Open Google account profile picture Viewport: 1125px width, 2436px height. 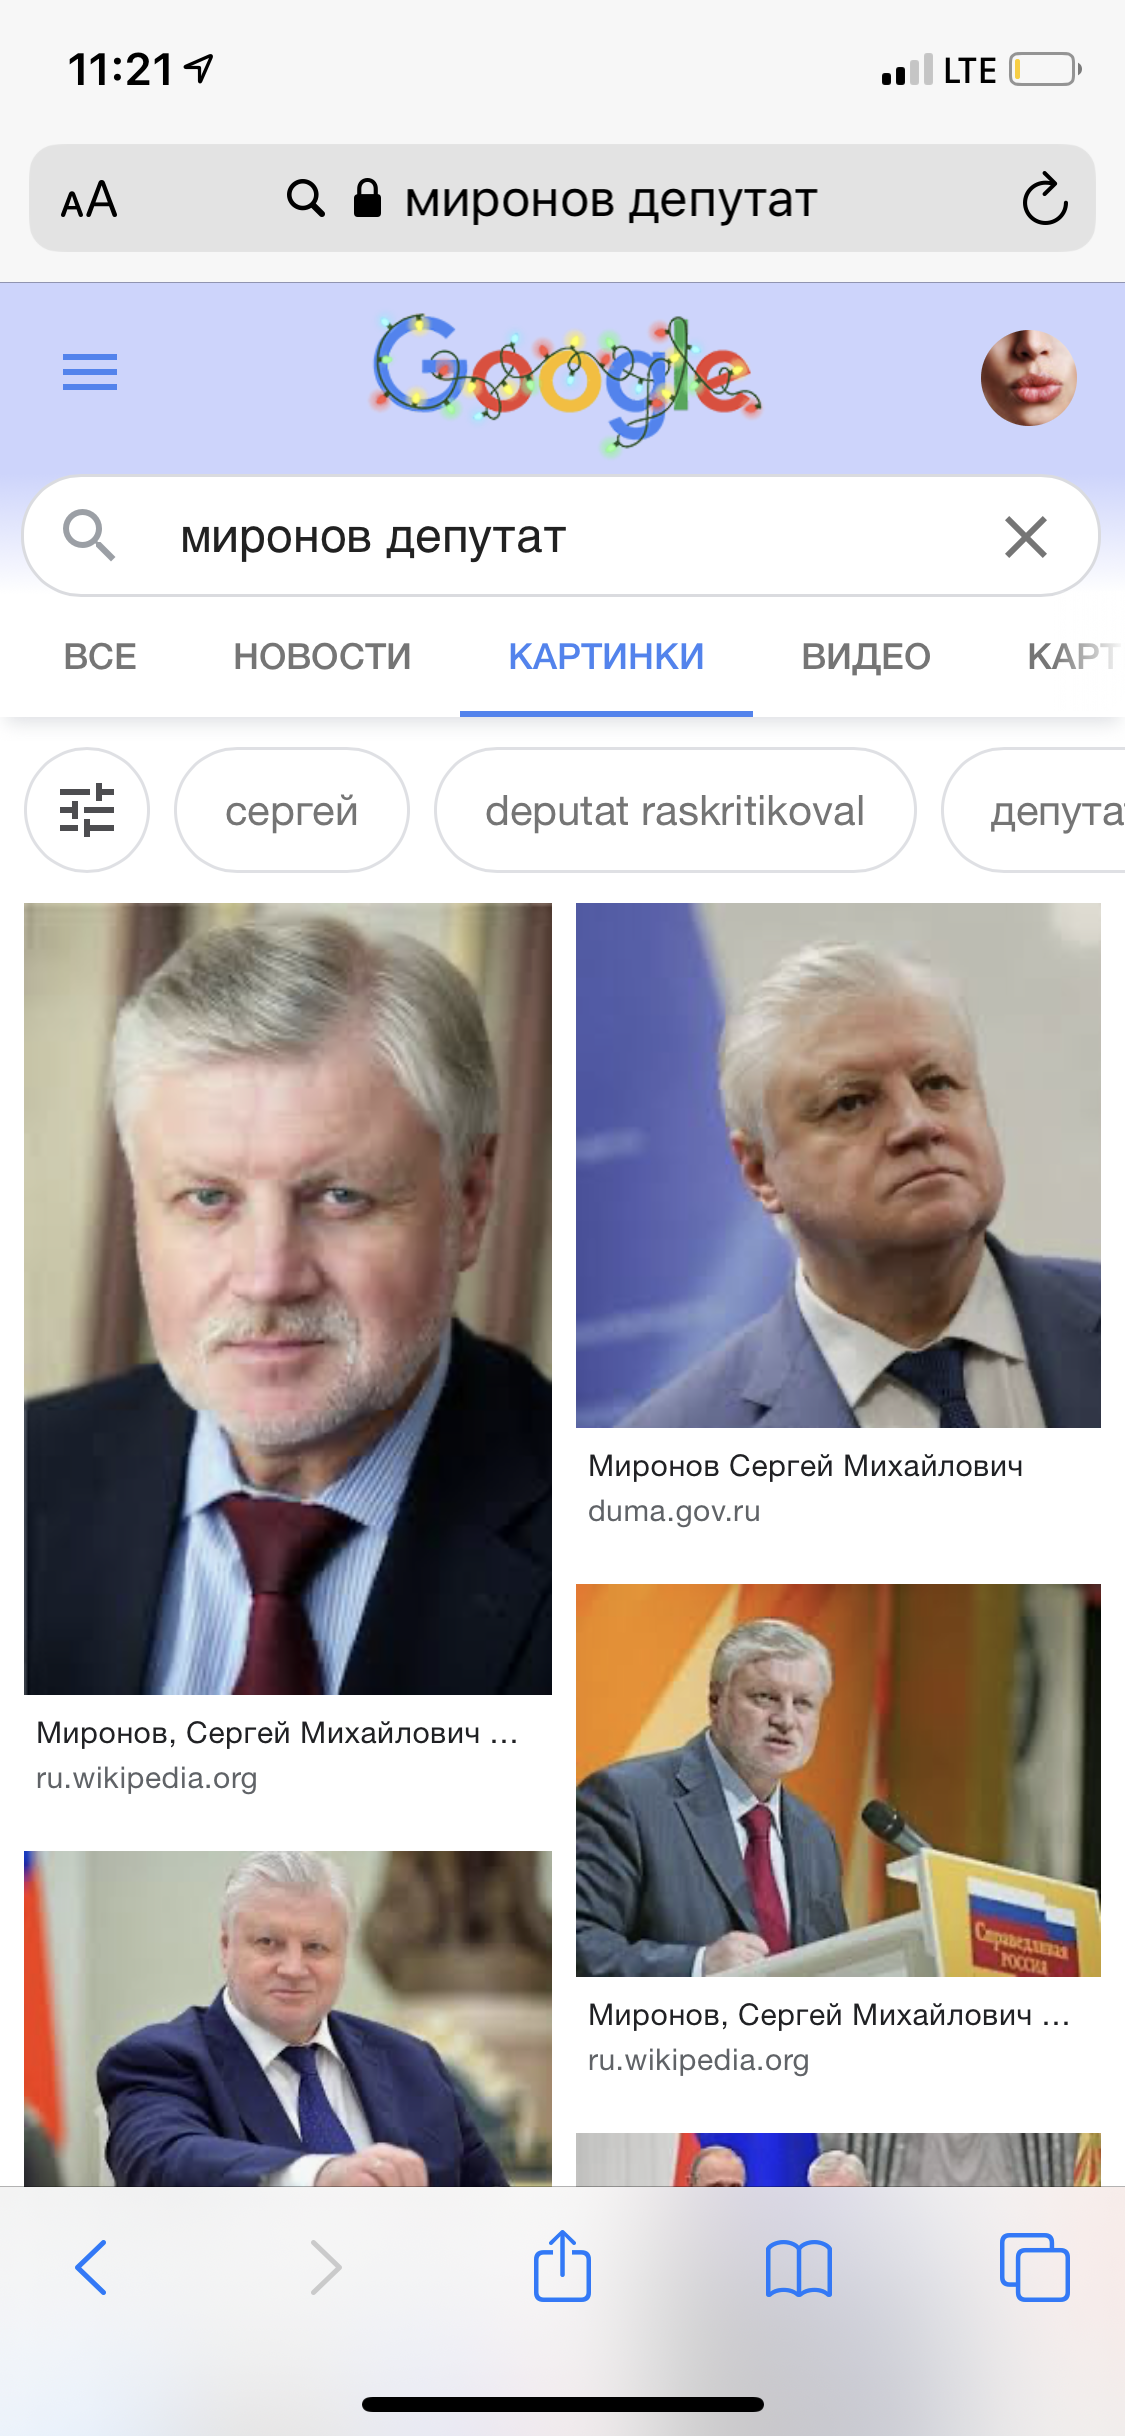pyautogui.click(x=1028, y=378)
